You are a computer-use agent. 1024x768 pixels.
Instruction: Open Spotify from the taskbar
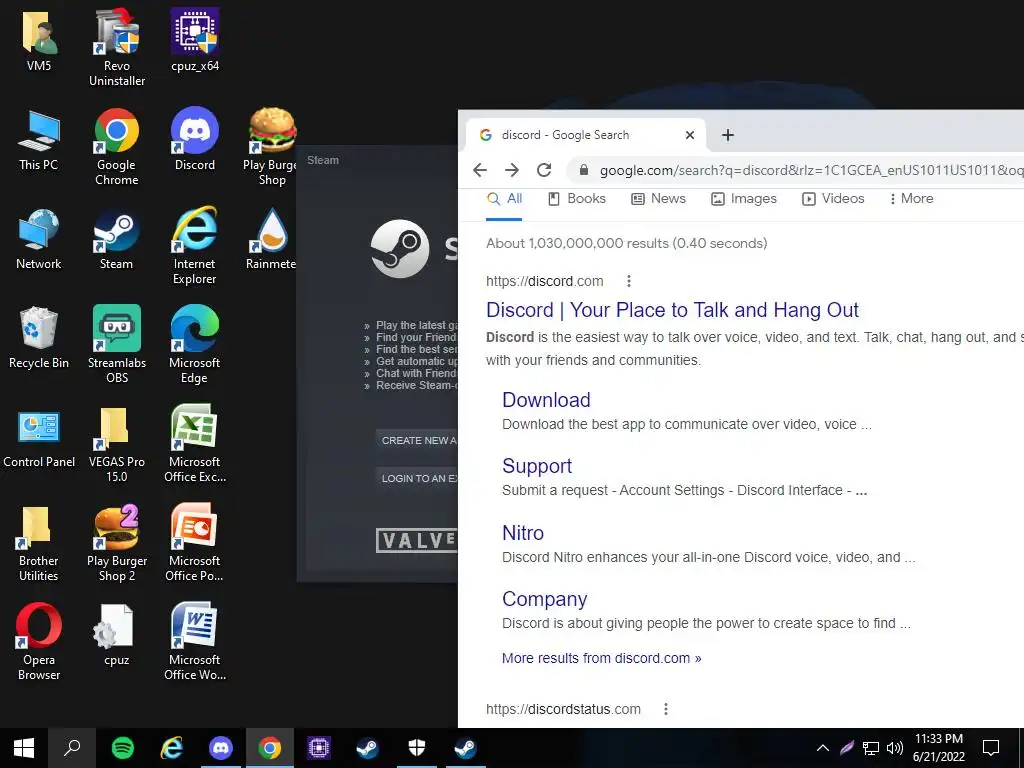[x=123, y=748]
